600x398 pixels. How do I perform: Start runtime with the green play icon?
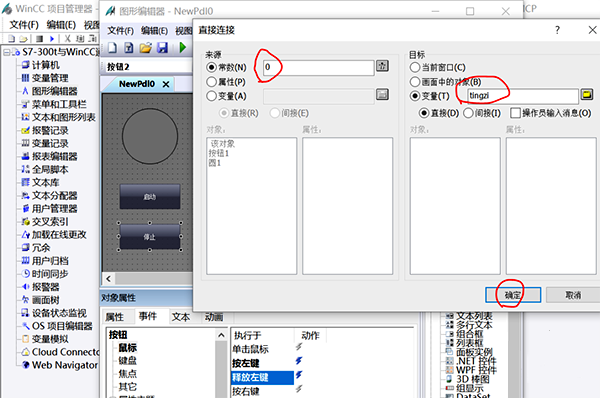coord(183,48)
